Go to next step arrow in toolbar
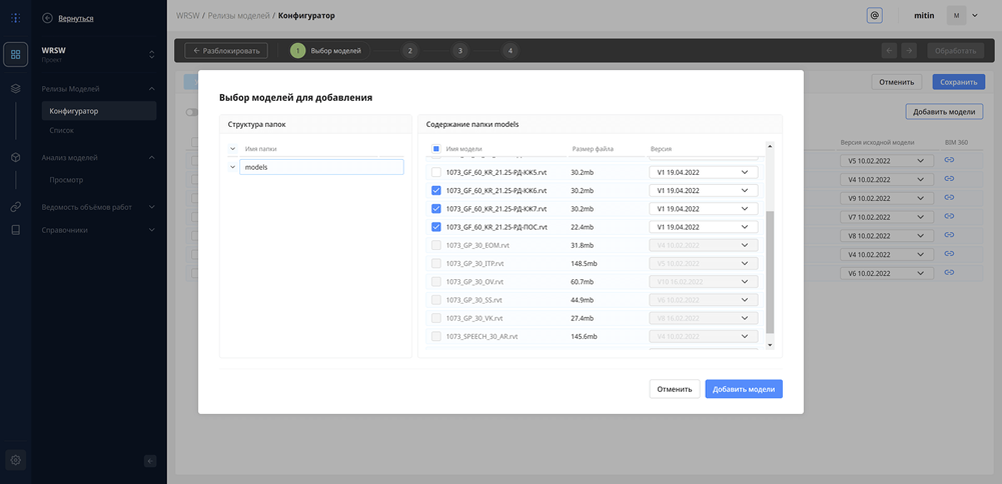The width and height of the screenshot is (1002, 484). [910, 51]
